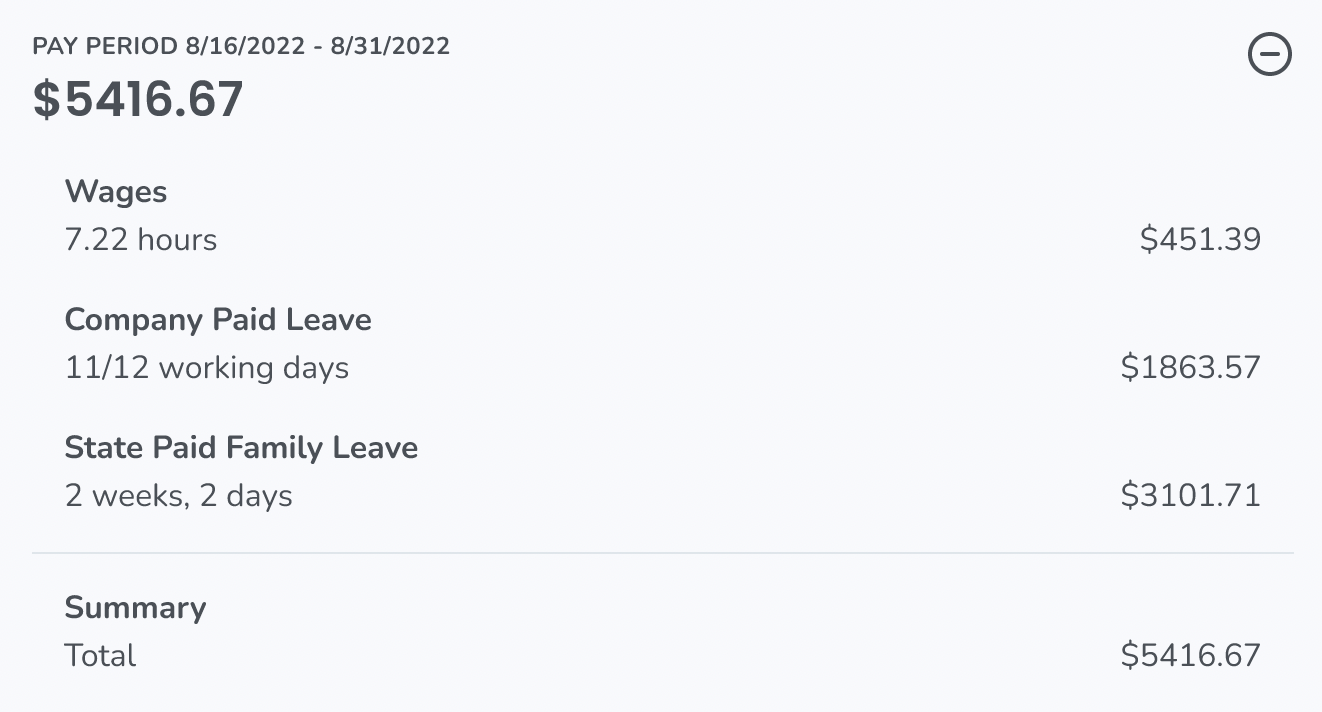Click the Wages heading
The image size is (1322, 712).
[116, 191]
